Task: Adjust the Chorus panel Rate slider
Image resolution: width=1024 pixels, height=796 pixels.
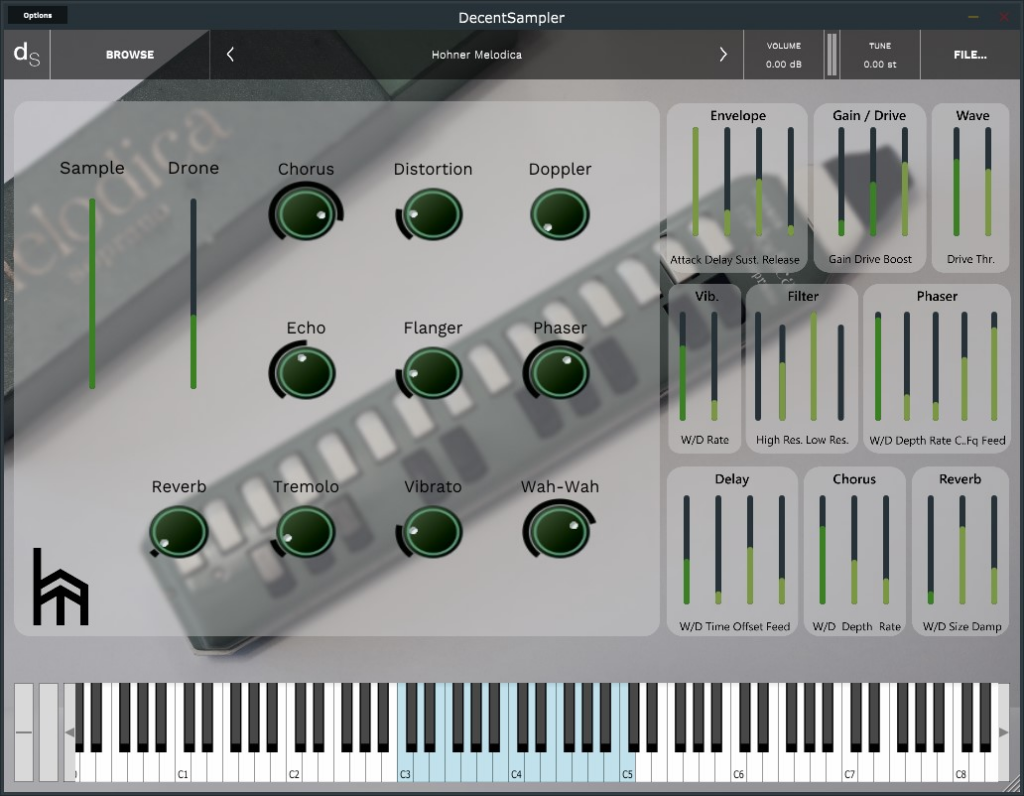Action: tap(886, 550)
